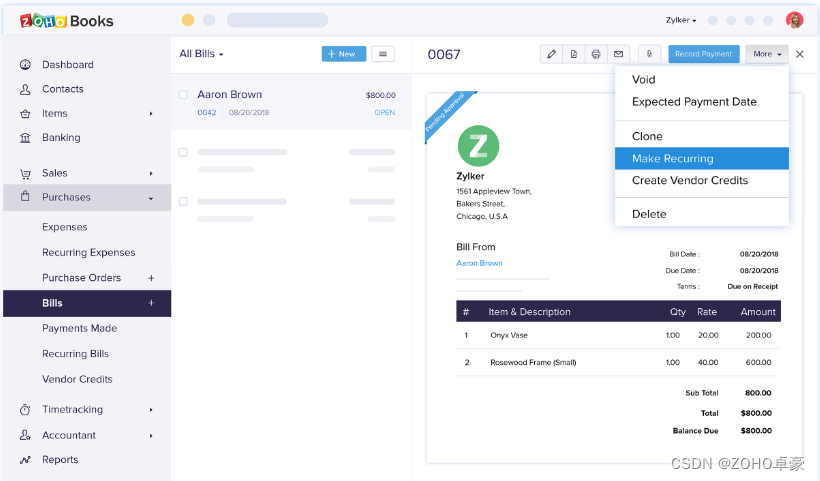Go to Recurring Expenses in sidebar
The height and width of the screenshot is (481, 820).
(89, 253)
